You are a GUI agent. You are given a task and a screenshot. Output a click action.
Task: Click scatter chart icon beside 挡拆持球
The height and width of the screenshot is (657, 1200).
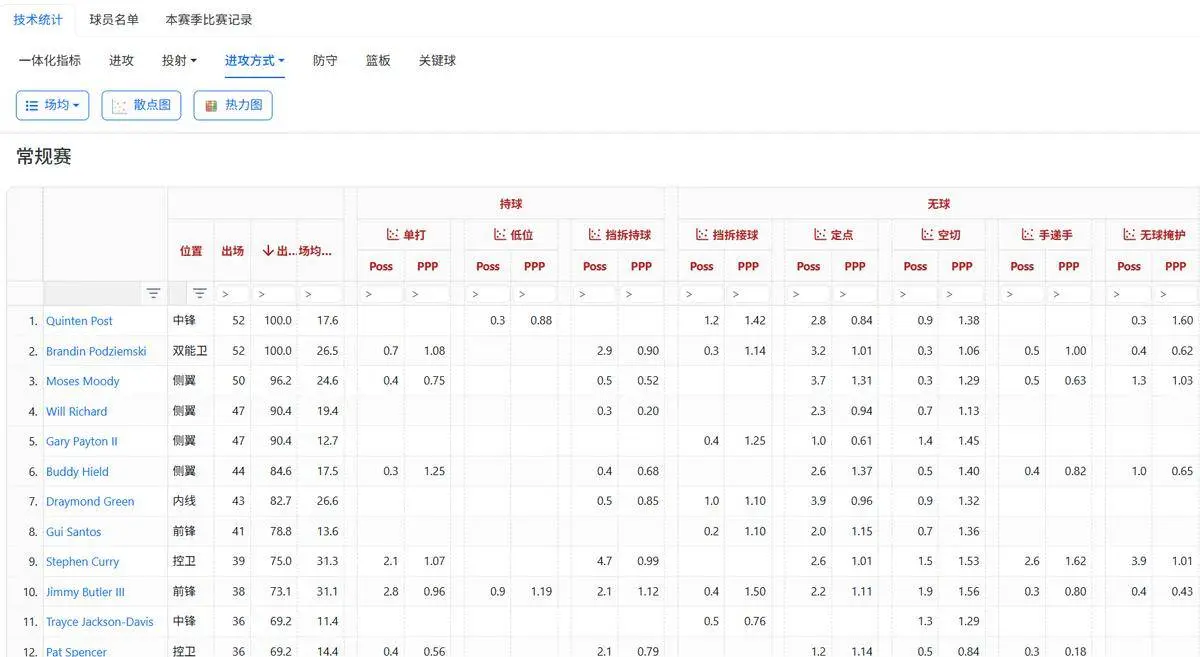pos(595,235)
